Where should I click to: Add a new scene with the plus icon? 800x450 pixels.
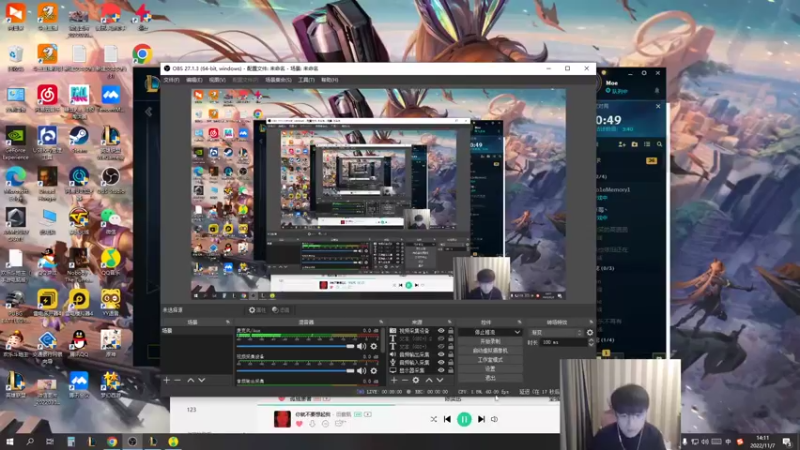(166, 380)
